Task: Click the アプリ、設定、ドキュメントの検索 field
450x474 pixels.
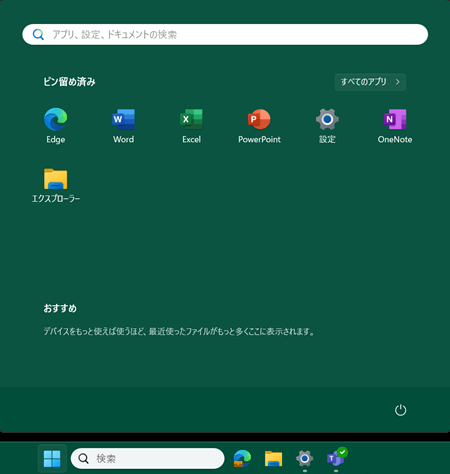Action: click(x=225, y=34)
